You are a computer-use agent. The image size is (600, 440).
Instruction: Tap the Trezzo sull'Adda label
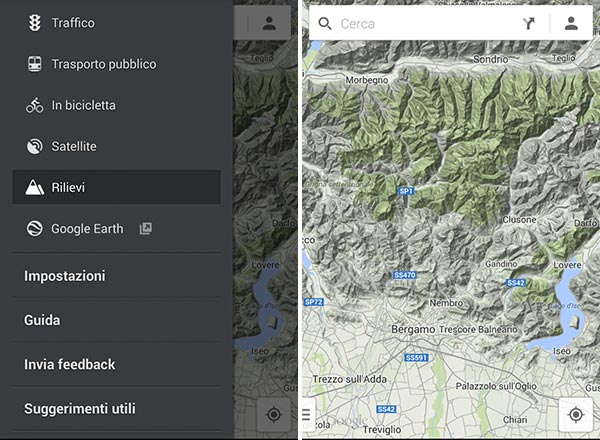350,379
